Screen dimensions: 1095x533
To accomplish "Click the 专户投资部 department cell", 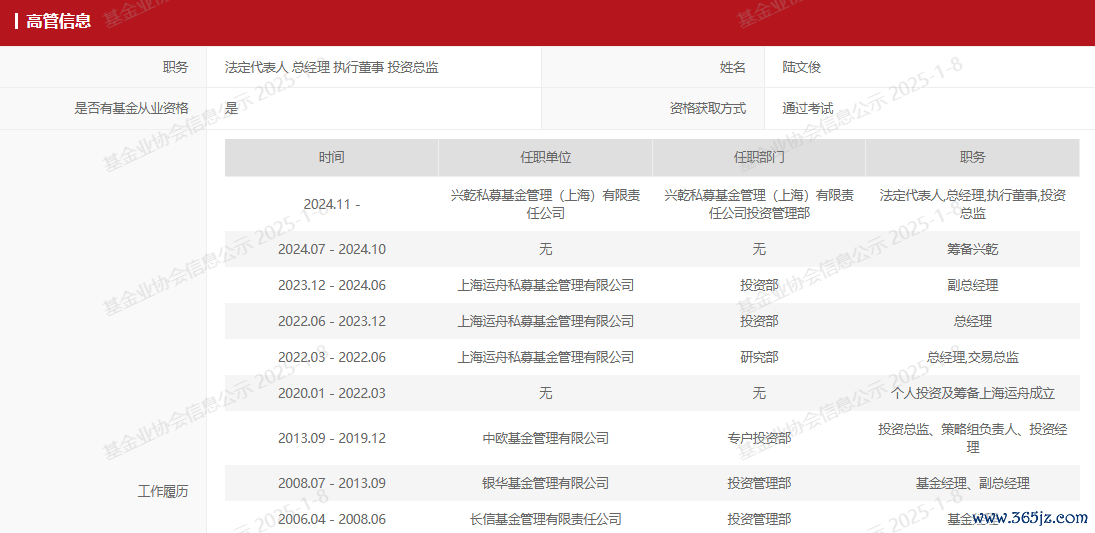I will click(x=759, y=439).
